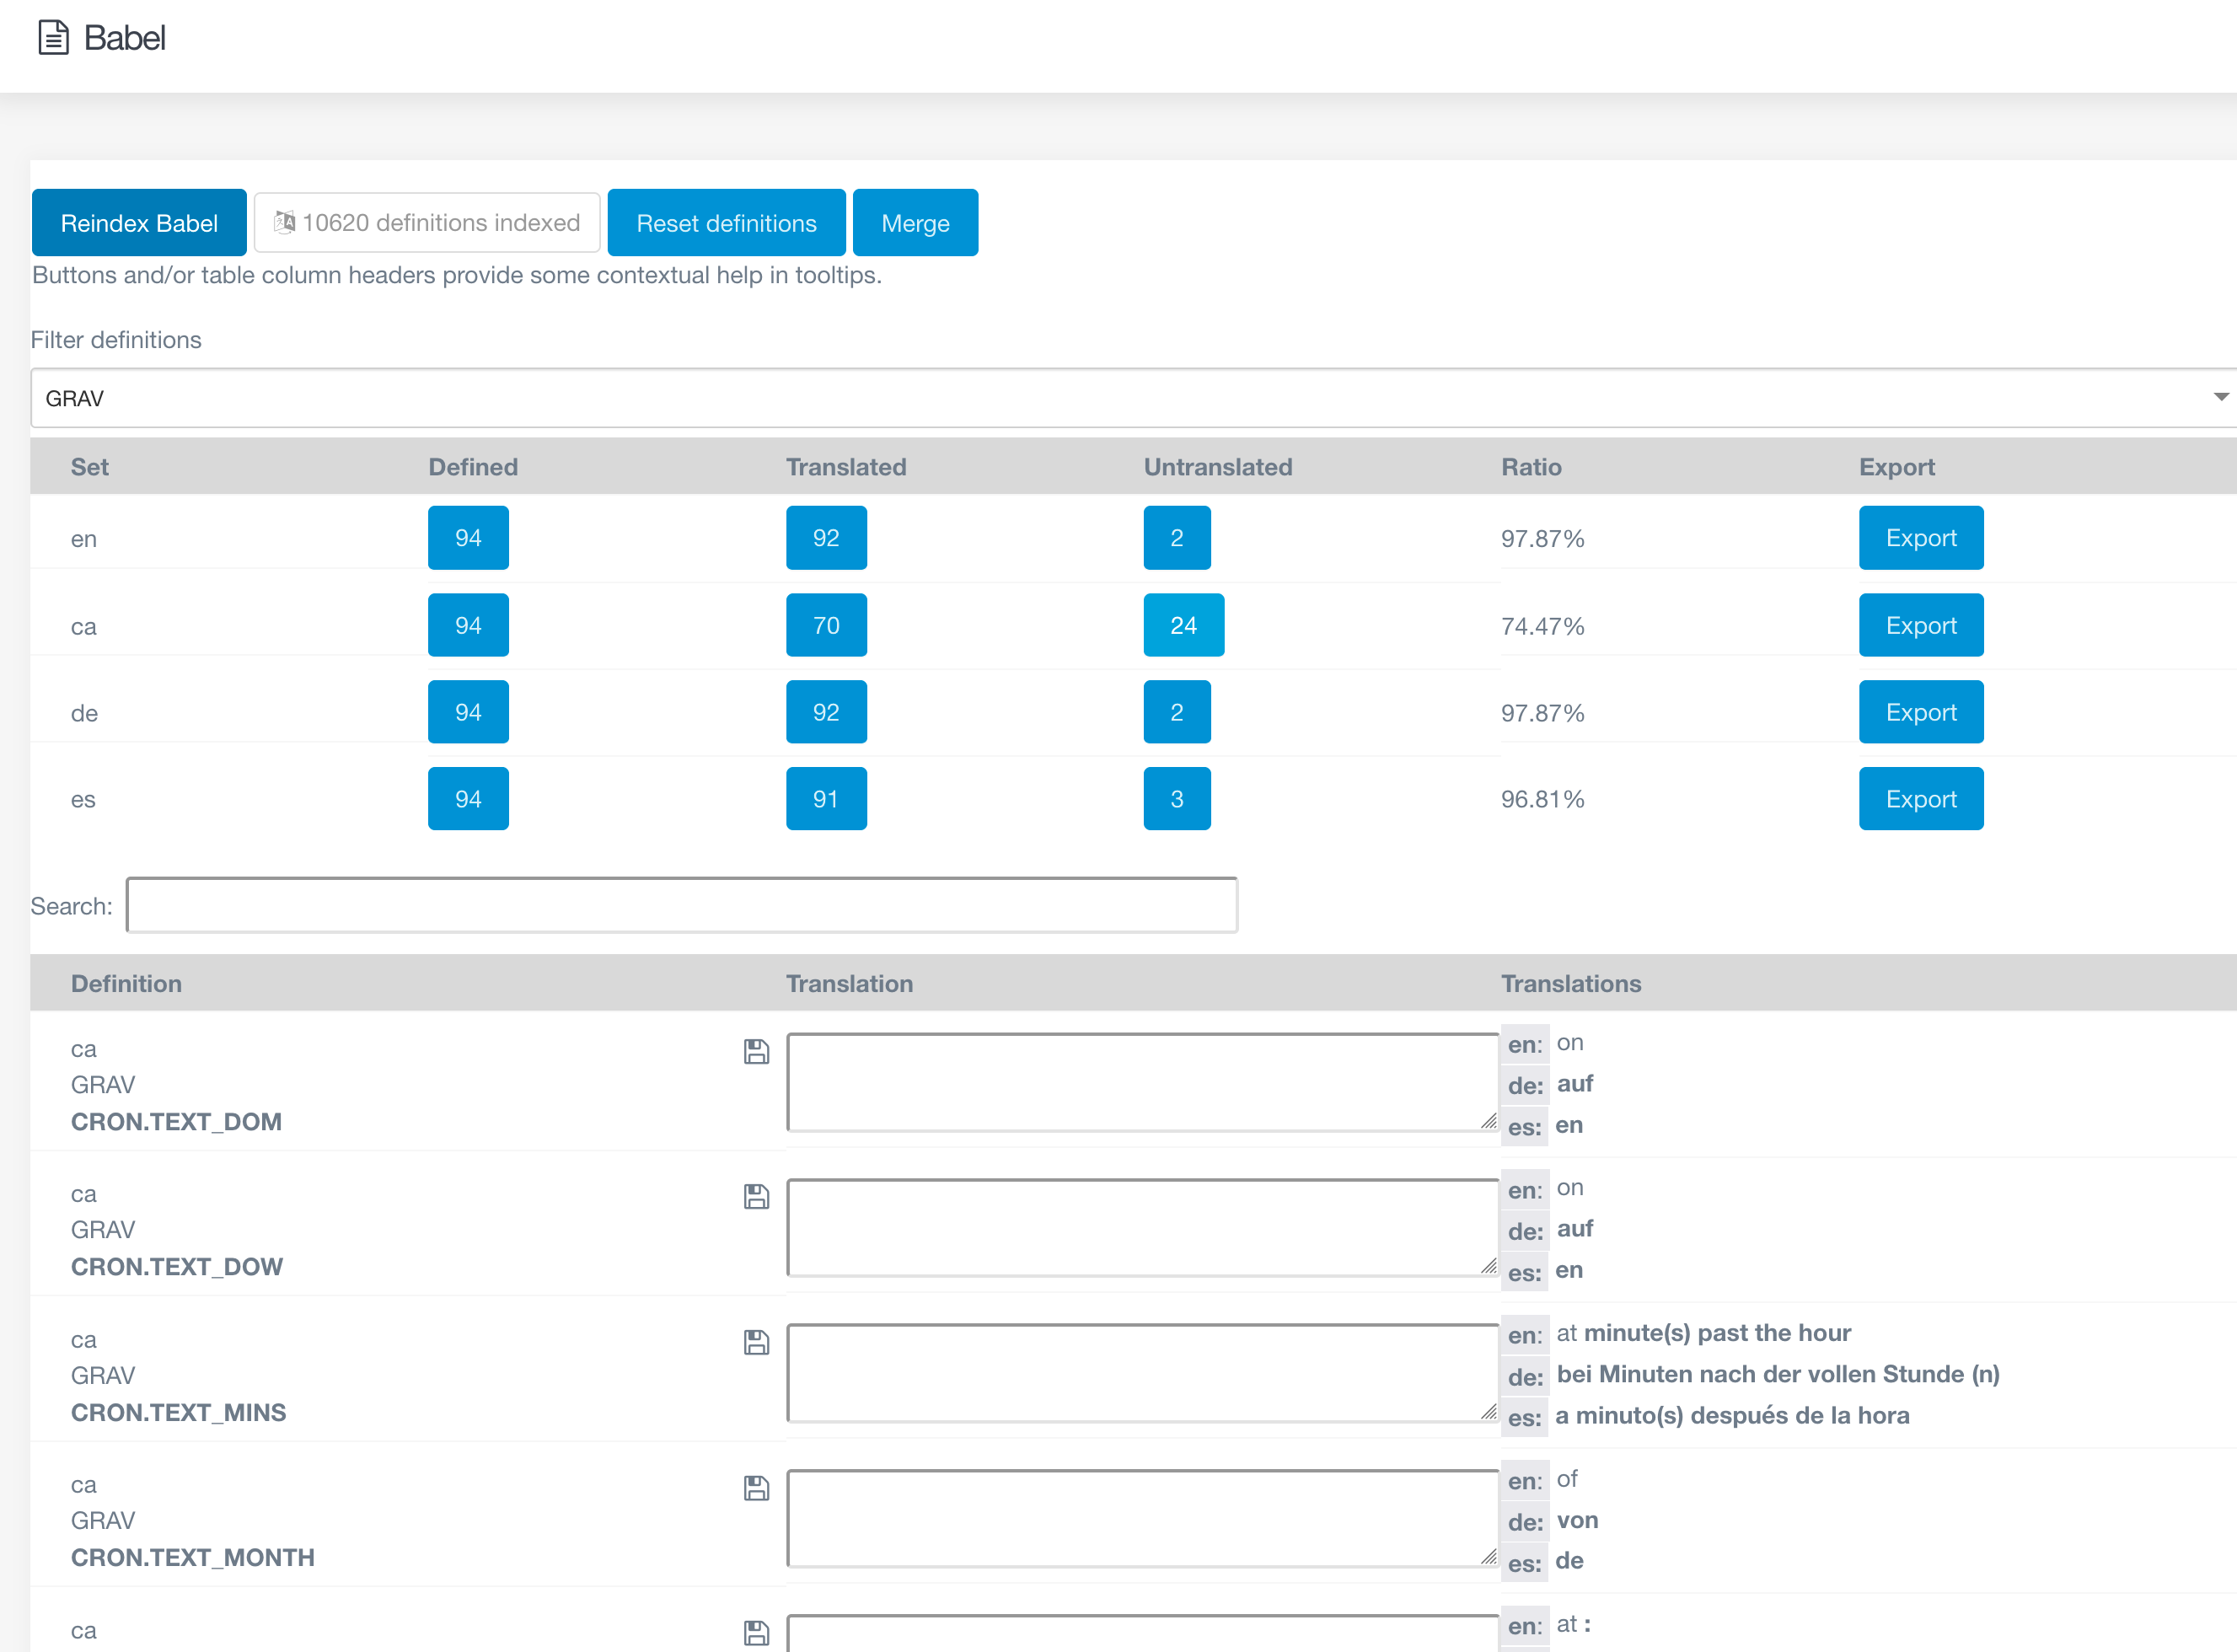Screen dimensions: 2237x1652
Task: Click the Reindex Babel button
Action: [139, 223]
